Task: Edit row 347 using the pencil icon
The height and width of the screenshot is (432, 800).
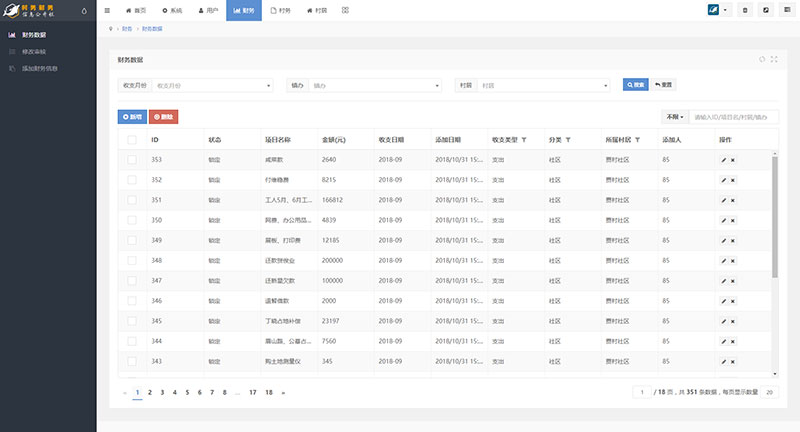Action: coord(723,281)
